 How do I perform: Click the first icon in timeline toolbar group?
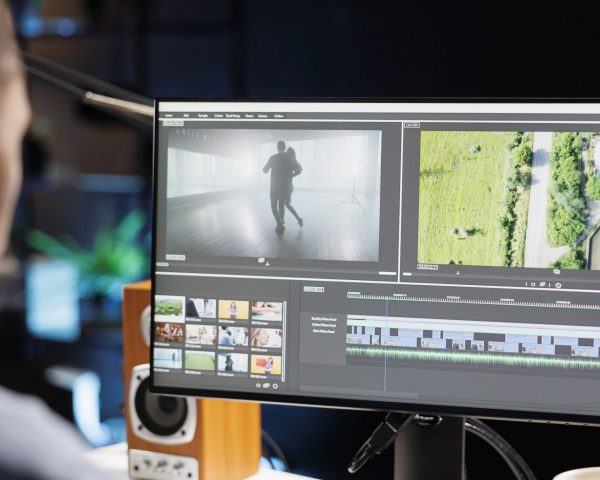tap(531, 284)
